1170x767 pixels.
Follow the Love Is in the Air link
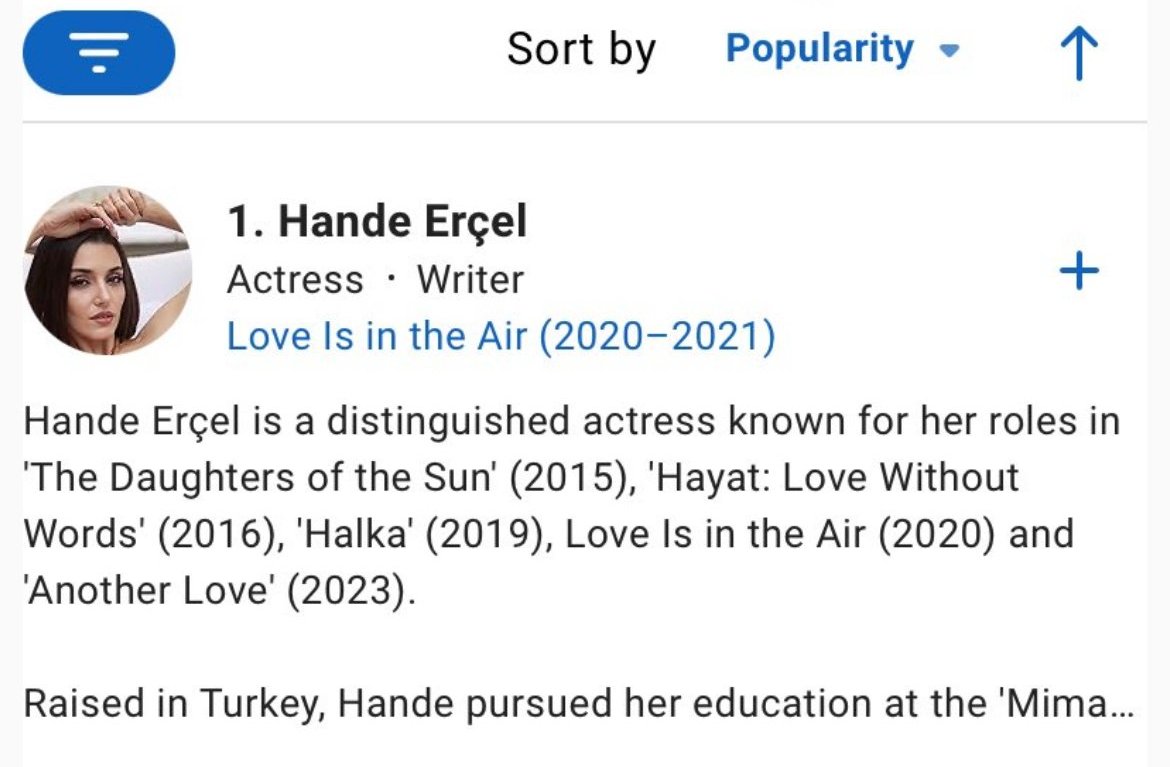click(501, 336)
